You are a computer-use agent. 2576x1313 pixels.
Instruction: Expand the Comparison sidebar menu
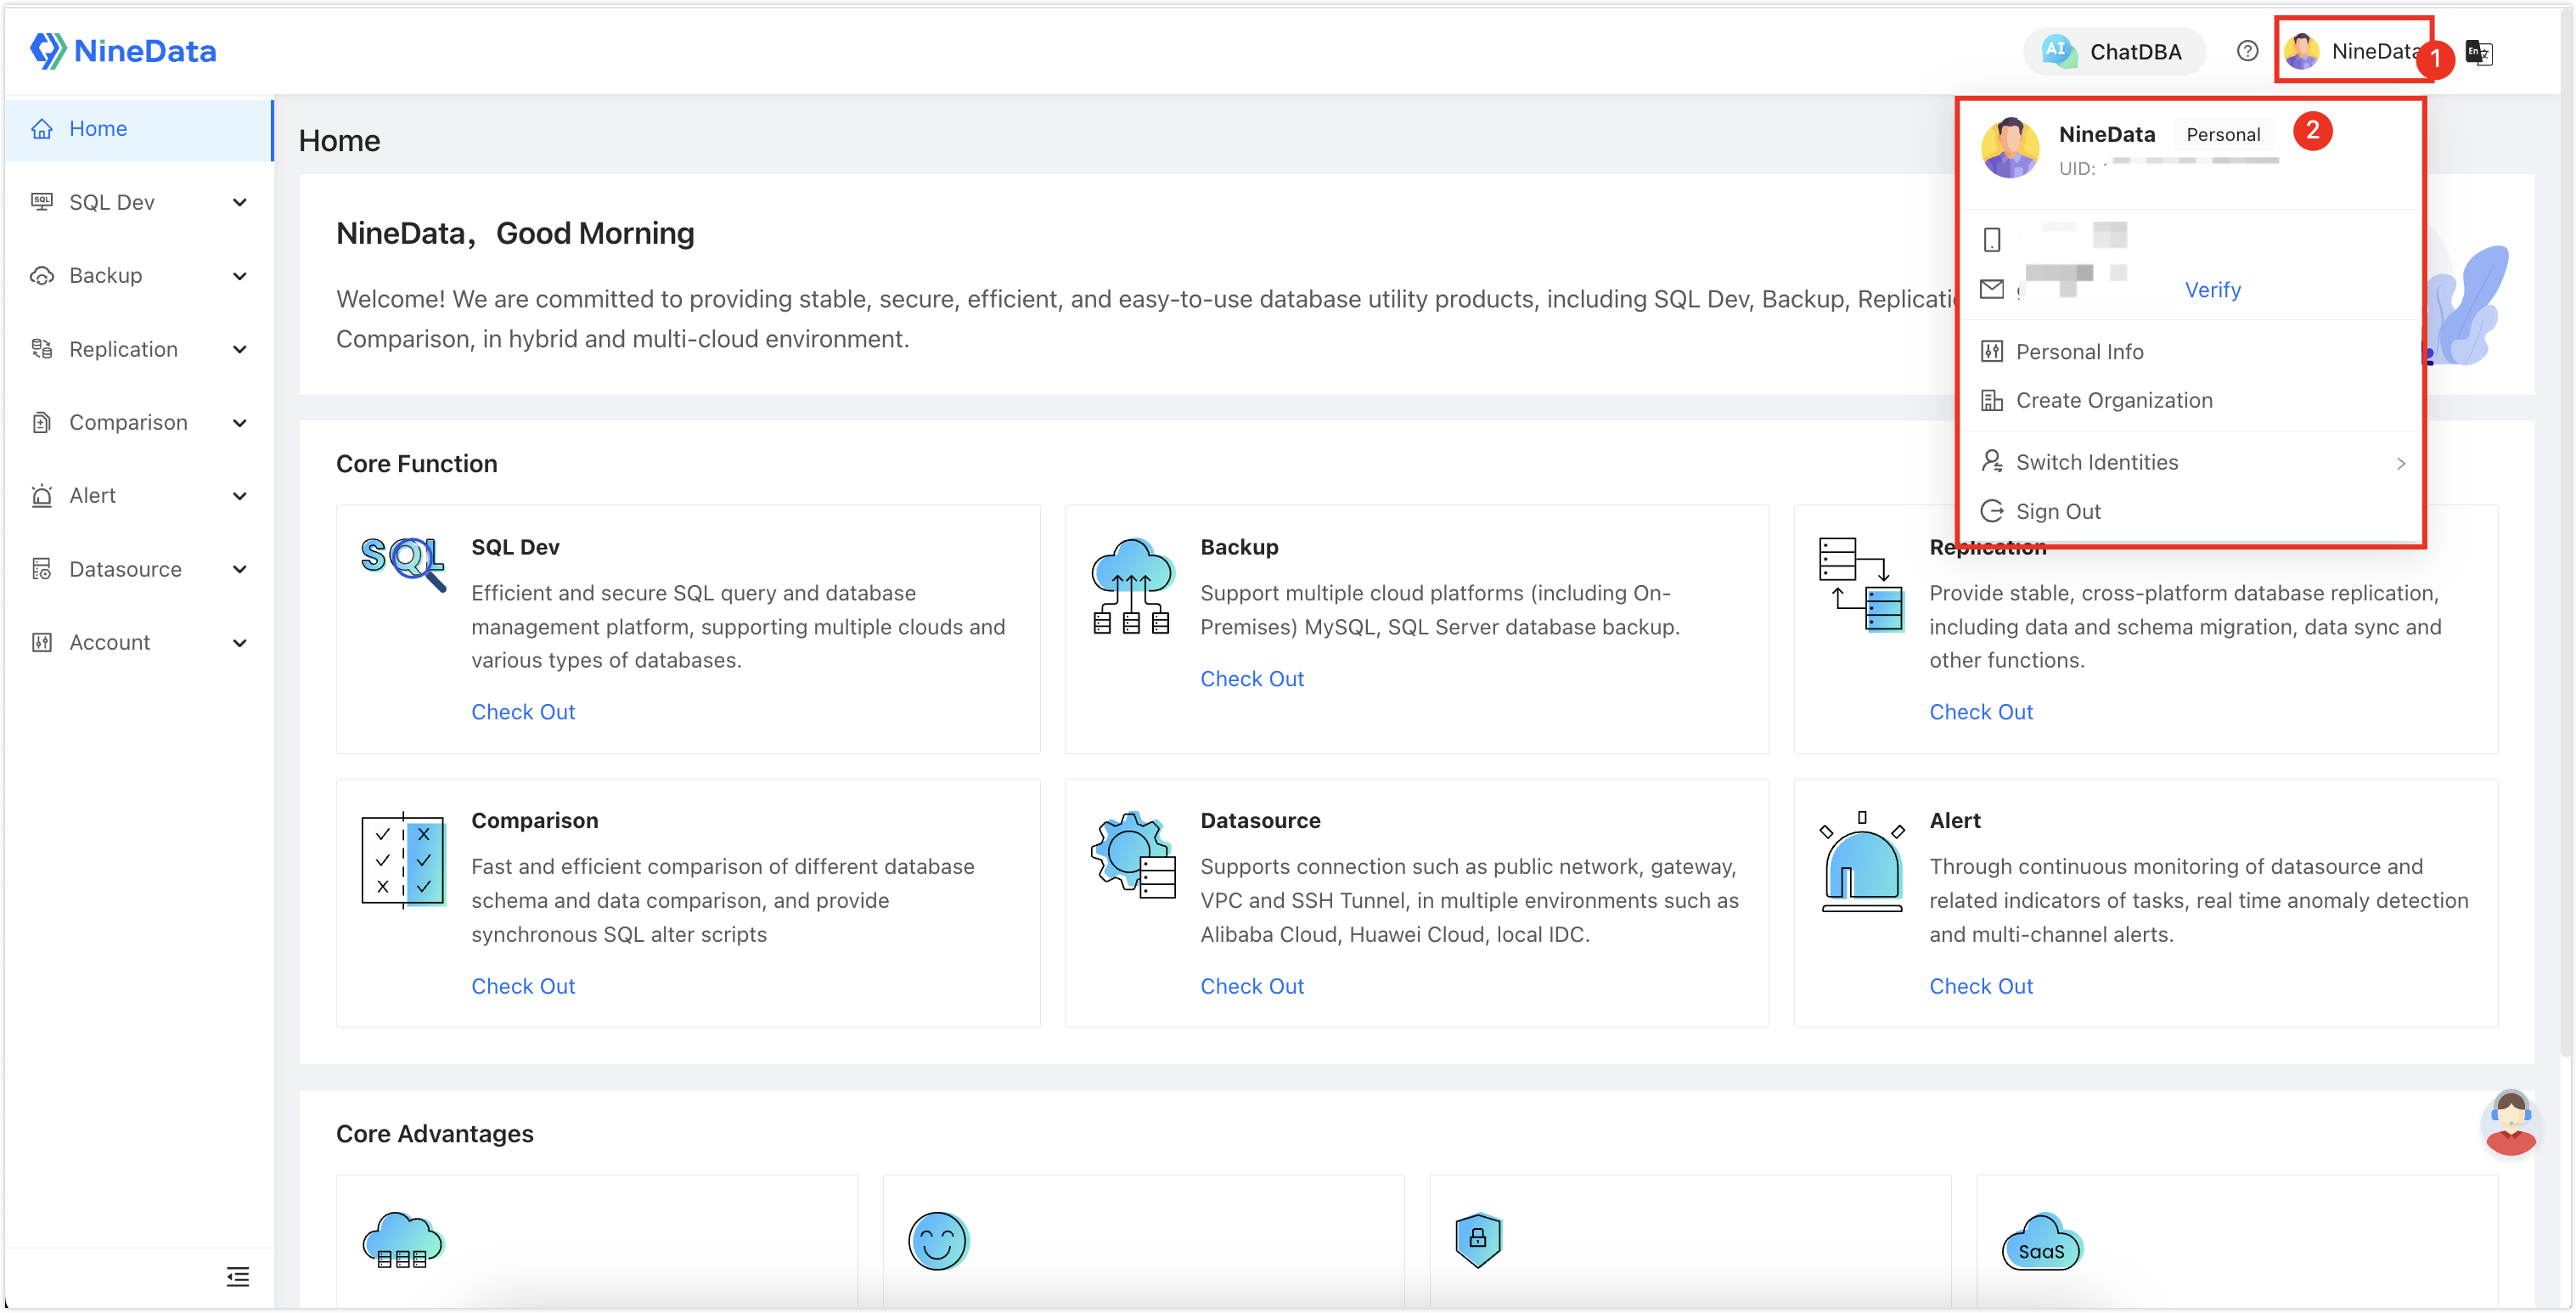point(240,423)
